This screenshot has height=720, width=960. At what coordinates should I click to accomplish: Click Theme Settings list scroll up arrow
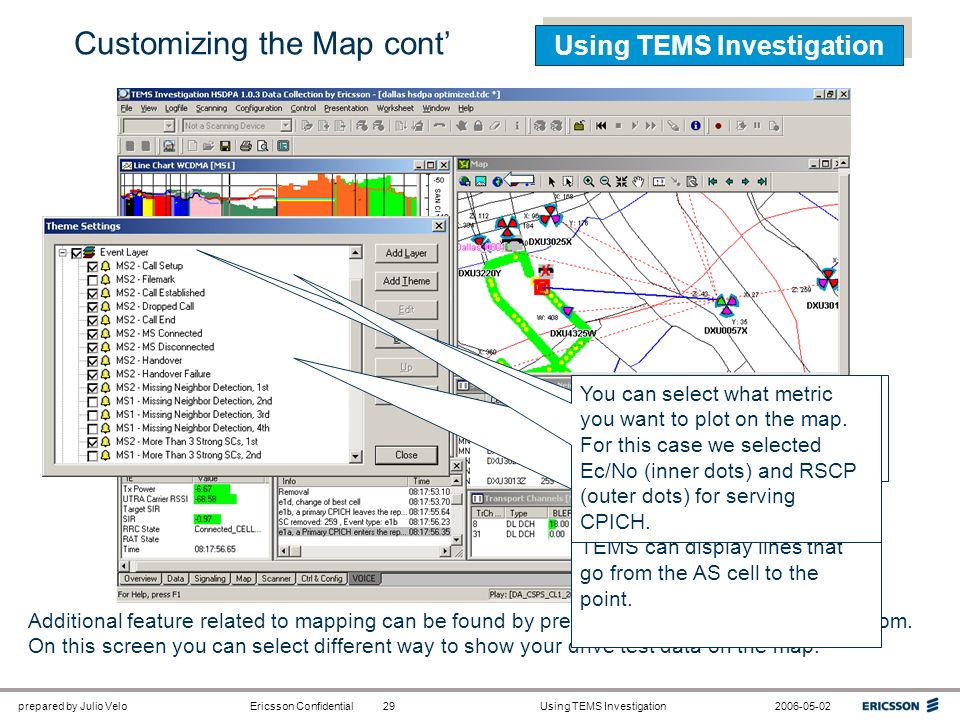355,252
